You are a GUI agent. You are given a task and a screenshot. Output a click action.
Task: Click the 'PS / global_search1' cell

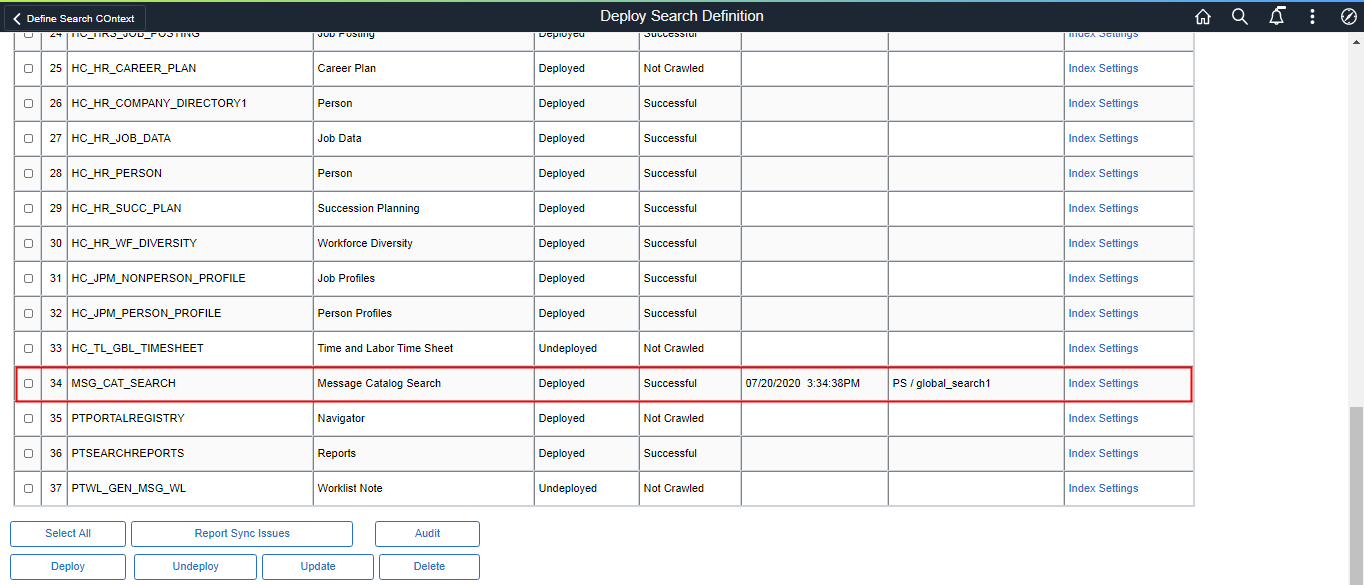point(976,384)
